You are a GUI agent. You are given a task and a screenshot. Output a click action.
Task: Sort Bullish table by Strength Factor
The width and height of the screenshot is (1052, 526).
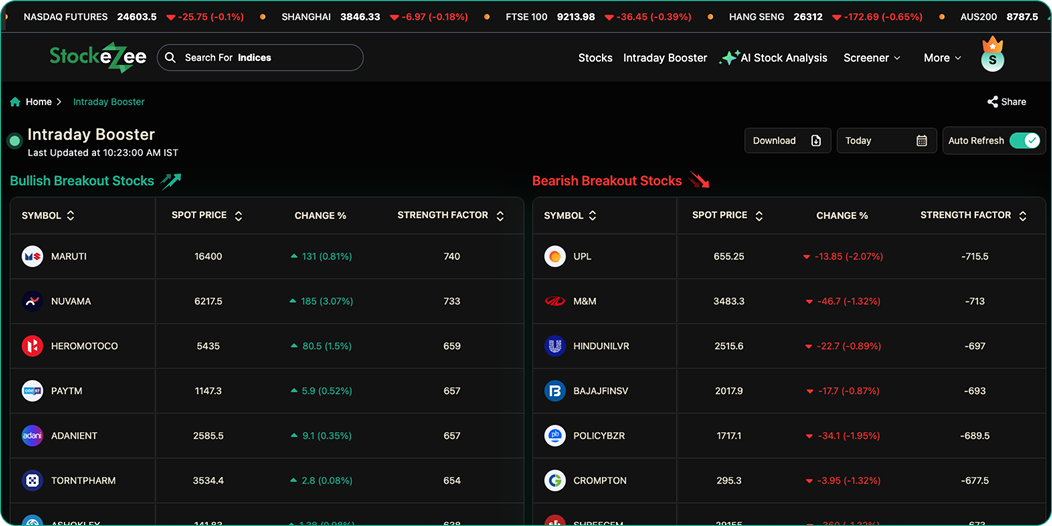click(x=500, y=216)
